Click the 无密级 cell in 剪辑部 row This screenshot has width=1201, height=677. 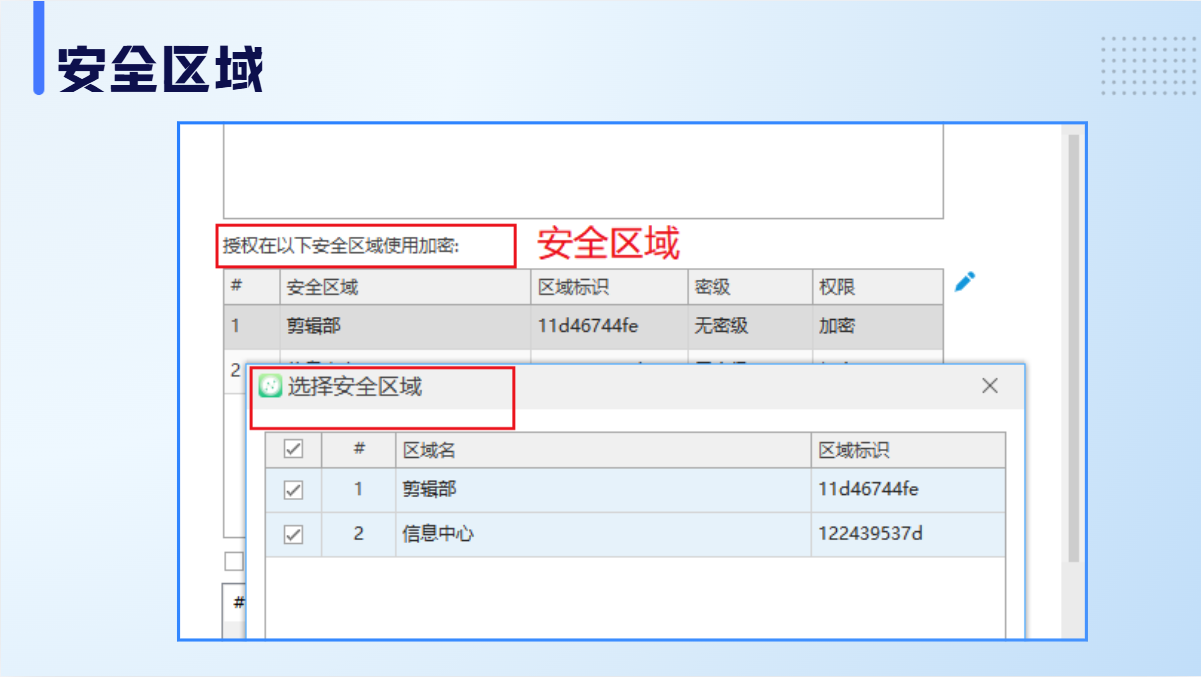click(x=721, y=326)
